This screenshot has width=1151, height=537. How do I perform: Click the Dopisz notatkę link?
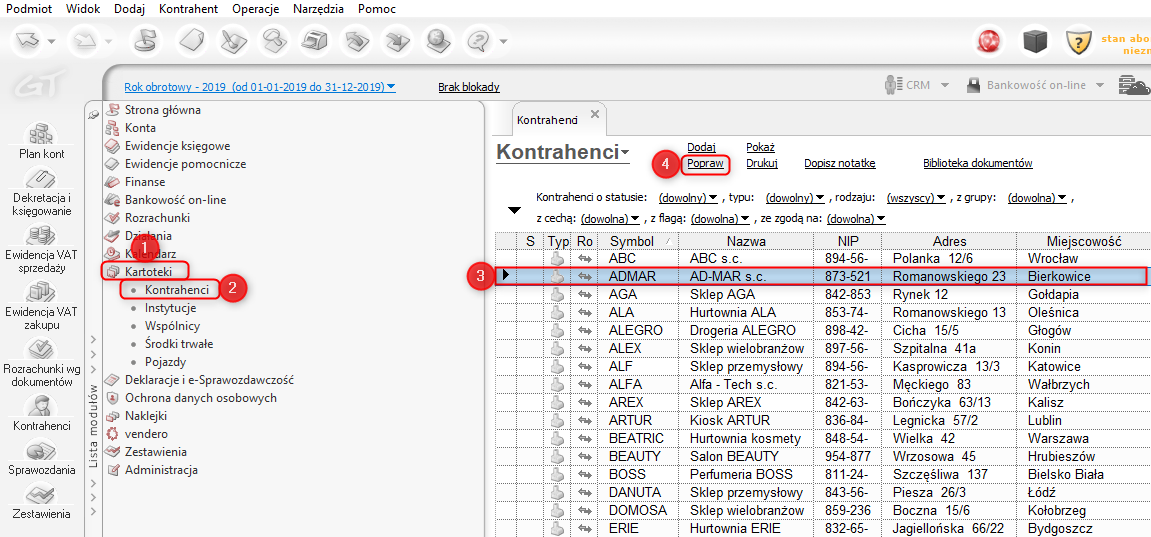tap(840, 164)
